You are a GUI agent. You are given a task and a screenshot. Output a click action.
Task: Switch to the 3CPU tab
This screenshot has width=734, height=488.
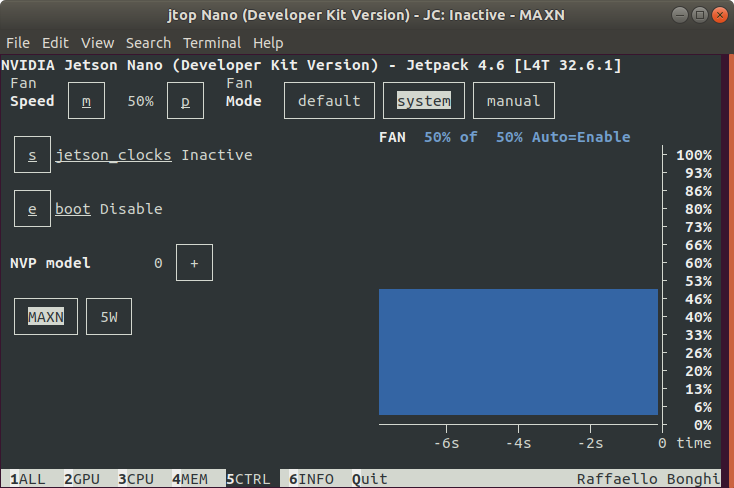tap(136, 479)
